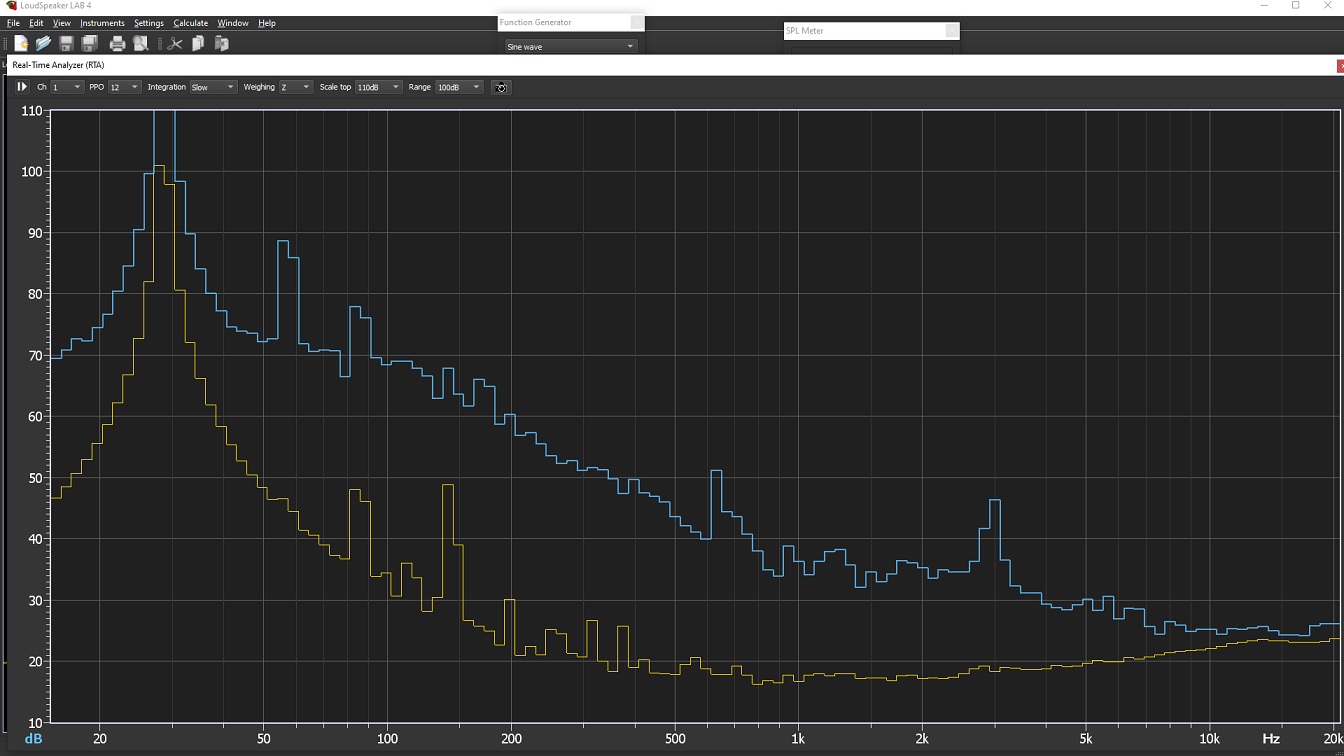Open the Weighing Z dropdown
This screenshot has width=1344, height=756.
pos(295,88)
